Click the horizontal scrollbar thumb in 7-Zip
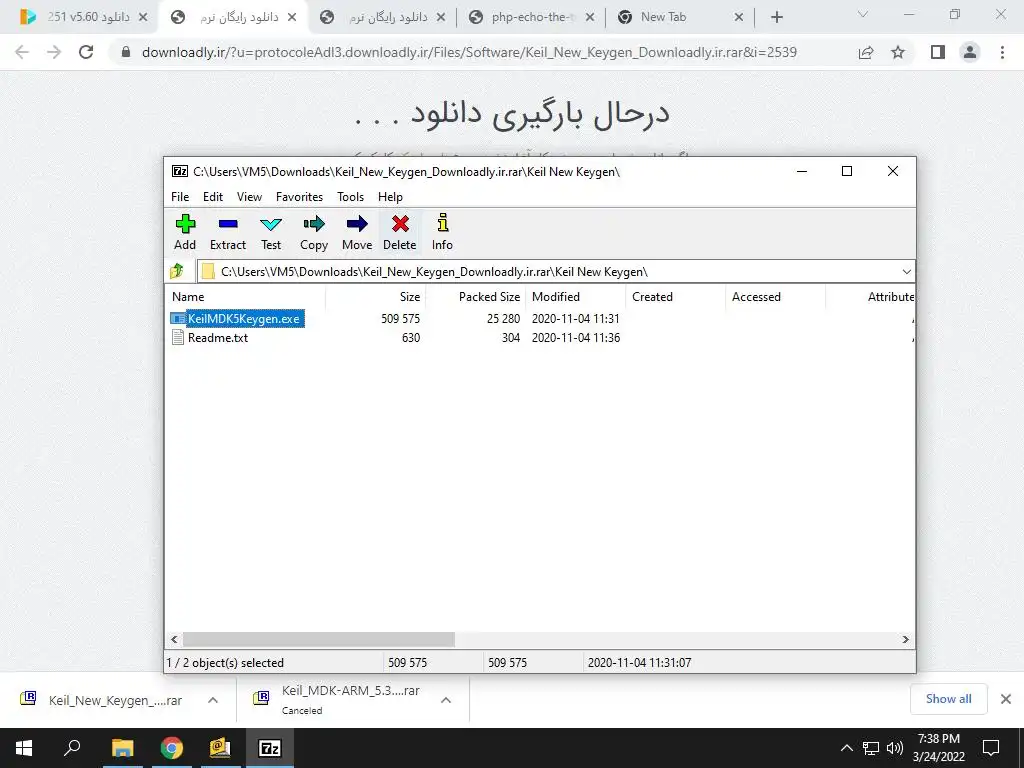Screen dimensions: 1024x768 point(319,639)
